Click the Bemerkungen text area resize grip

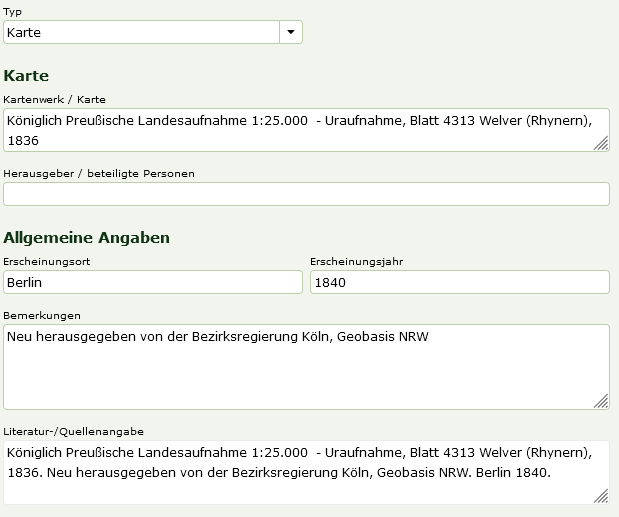tap(601, 401)
